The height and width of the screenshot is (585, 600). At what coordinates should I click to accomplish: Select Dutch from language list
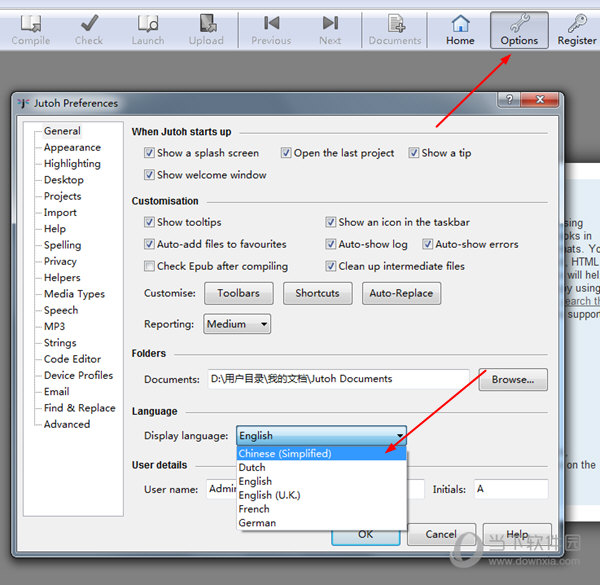(321, 468)
